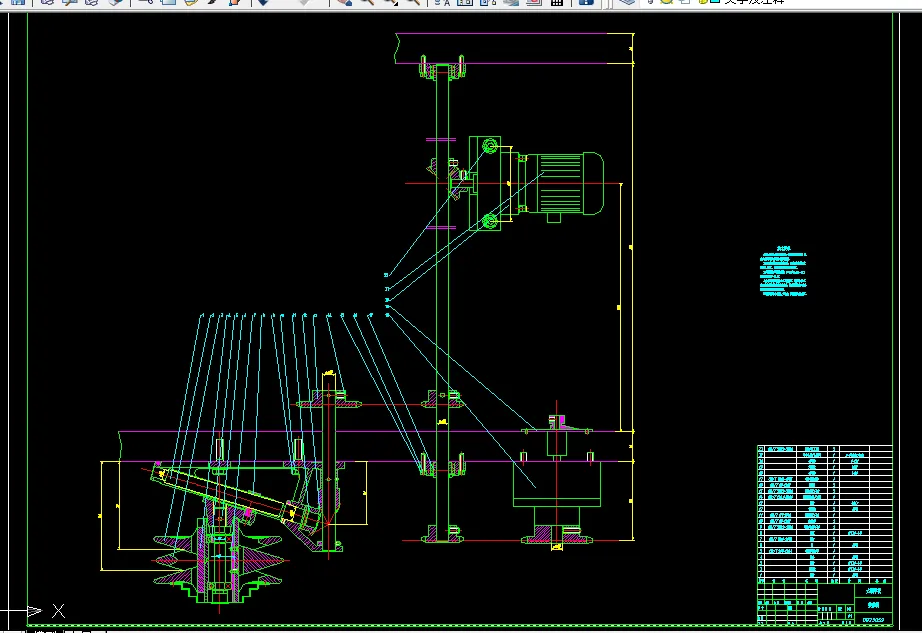Viewport: 922px width, 633px height.
Task: Click the drawing number cell in the title block
Action: coord(873,619)
